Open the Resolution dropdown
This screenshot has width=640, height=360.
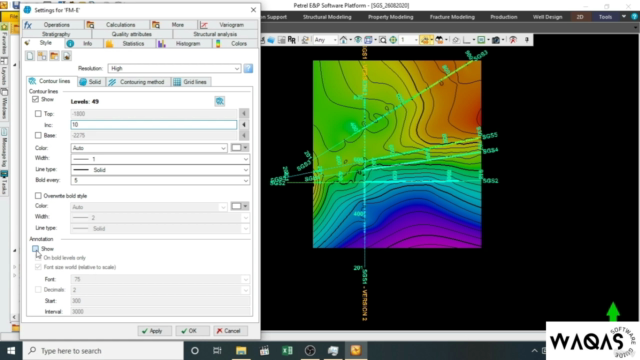tap(174, 68)
